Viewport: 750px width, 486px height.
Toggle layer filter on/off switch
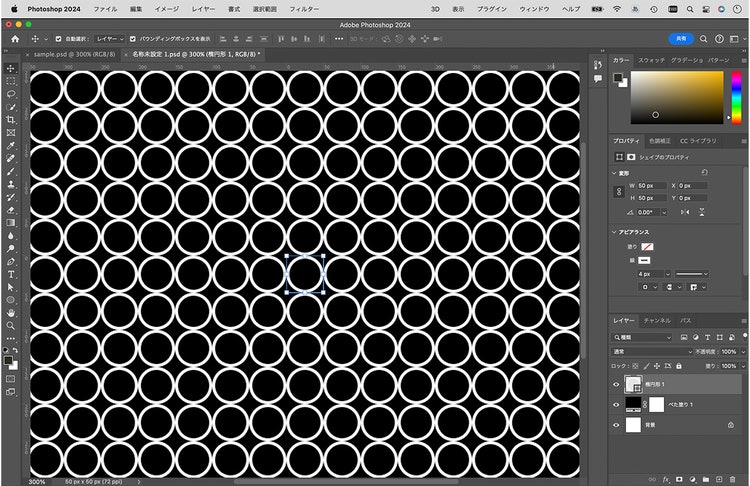tap(745, 336)
